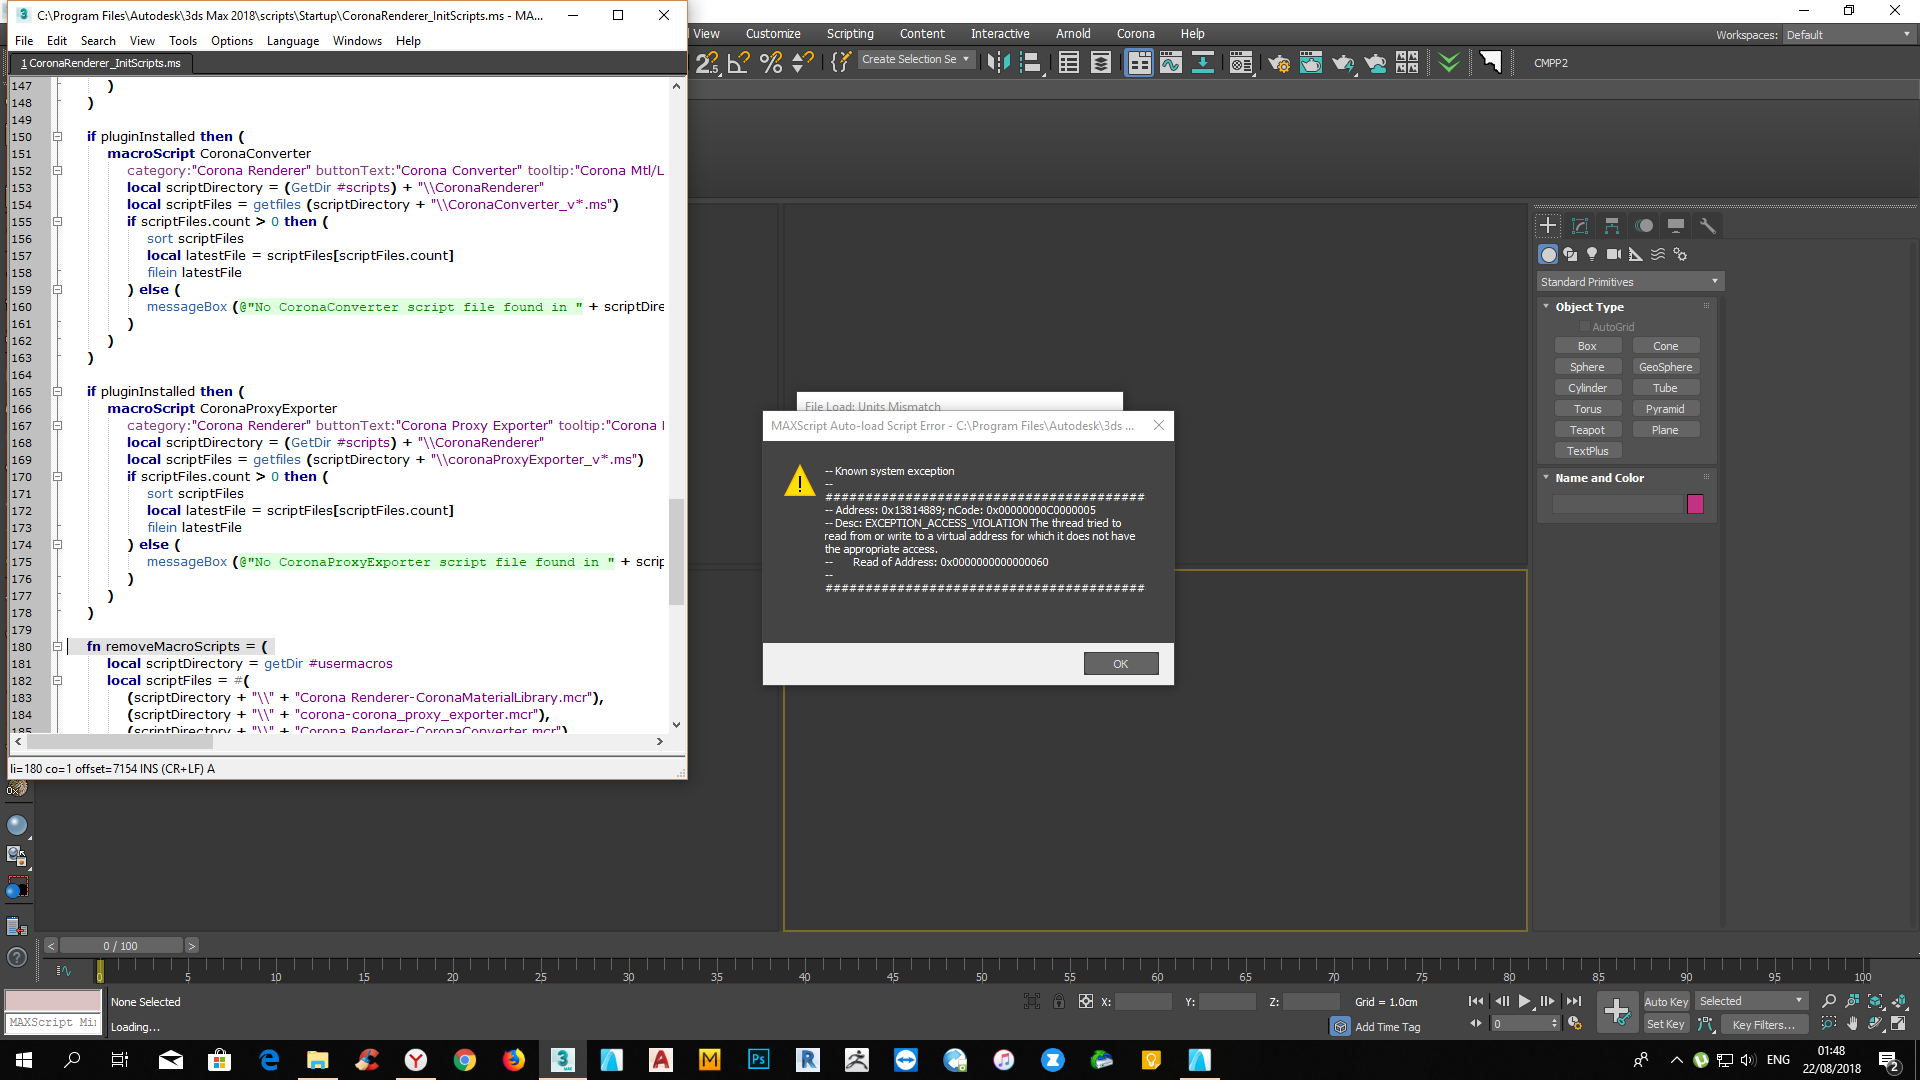Toggle the Selection Lock padlock
The height and width of the screenshot is (1080, 1920).
1059,1001
